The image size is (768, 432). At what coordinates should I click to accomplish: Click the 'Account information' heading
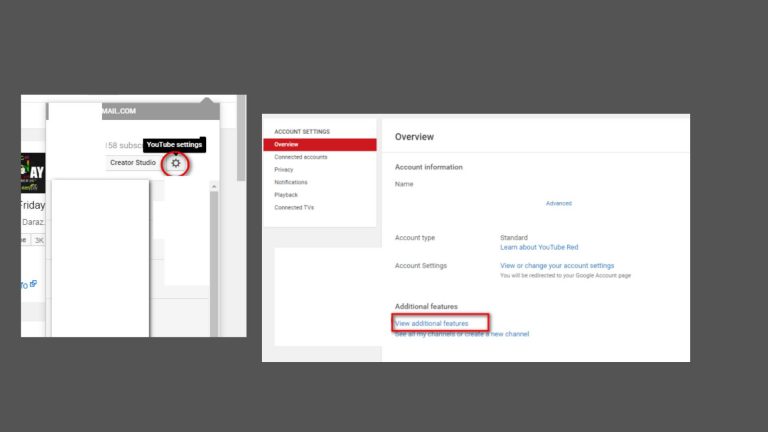coord(429,167)
